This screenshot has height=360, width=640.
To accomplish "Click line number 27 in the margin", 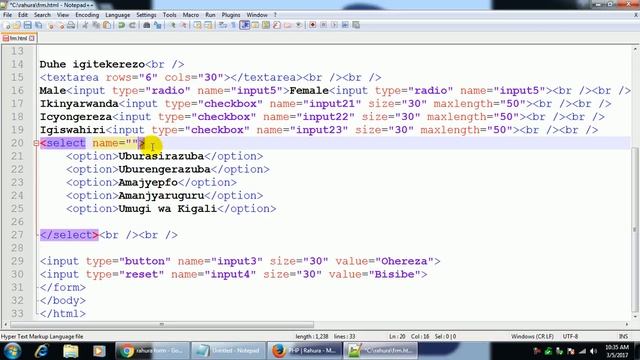I will click(x=17, y=235).
